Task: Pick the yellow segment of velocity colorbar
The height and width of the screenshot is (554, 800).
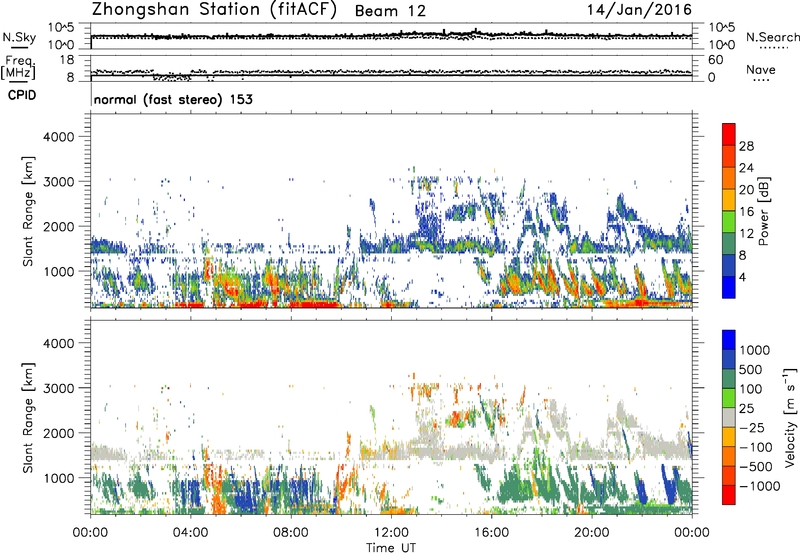Action: point(729,437)
